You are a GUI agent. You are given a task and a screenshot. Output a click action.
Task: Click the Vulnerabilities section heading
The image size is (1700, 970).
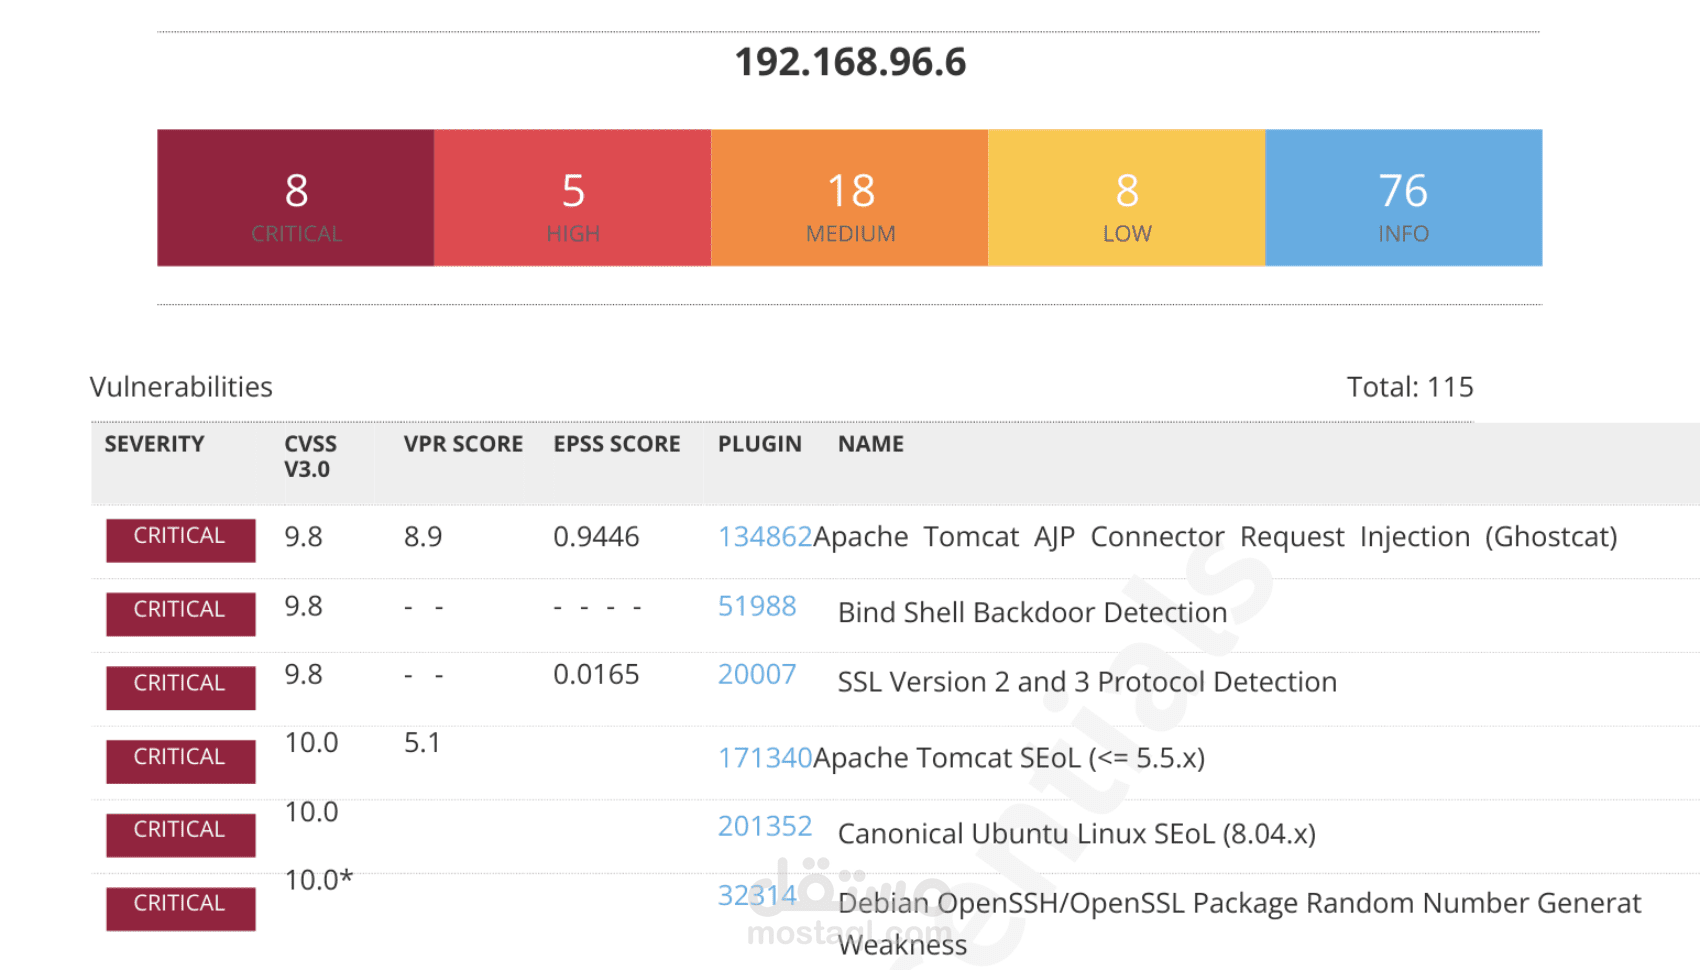181,387
